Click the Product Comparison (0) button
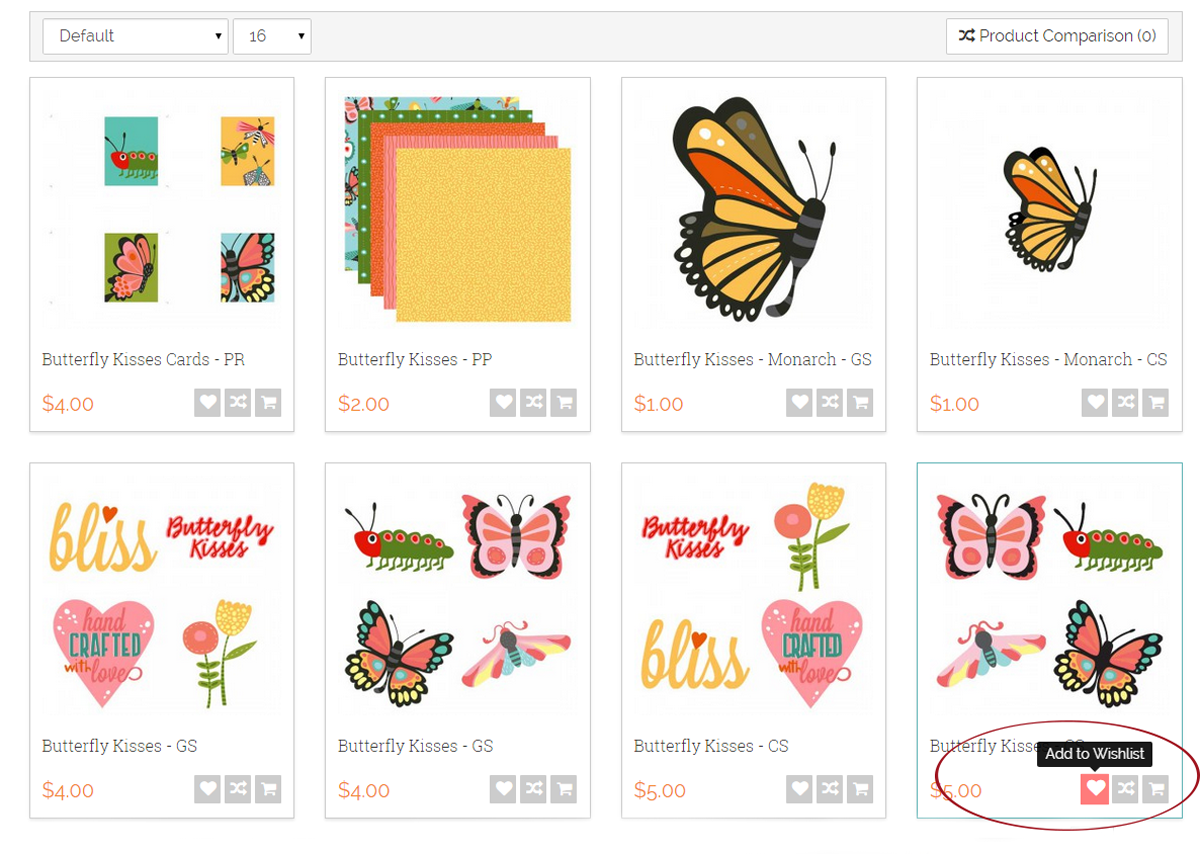The width and height of the screenshot is (1200, 854). (x=1057, y=36)
